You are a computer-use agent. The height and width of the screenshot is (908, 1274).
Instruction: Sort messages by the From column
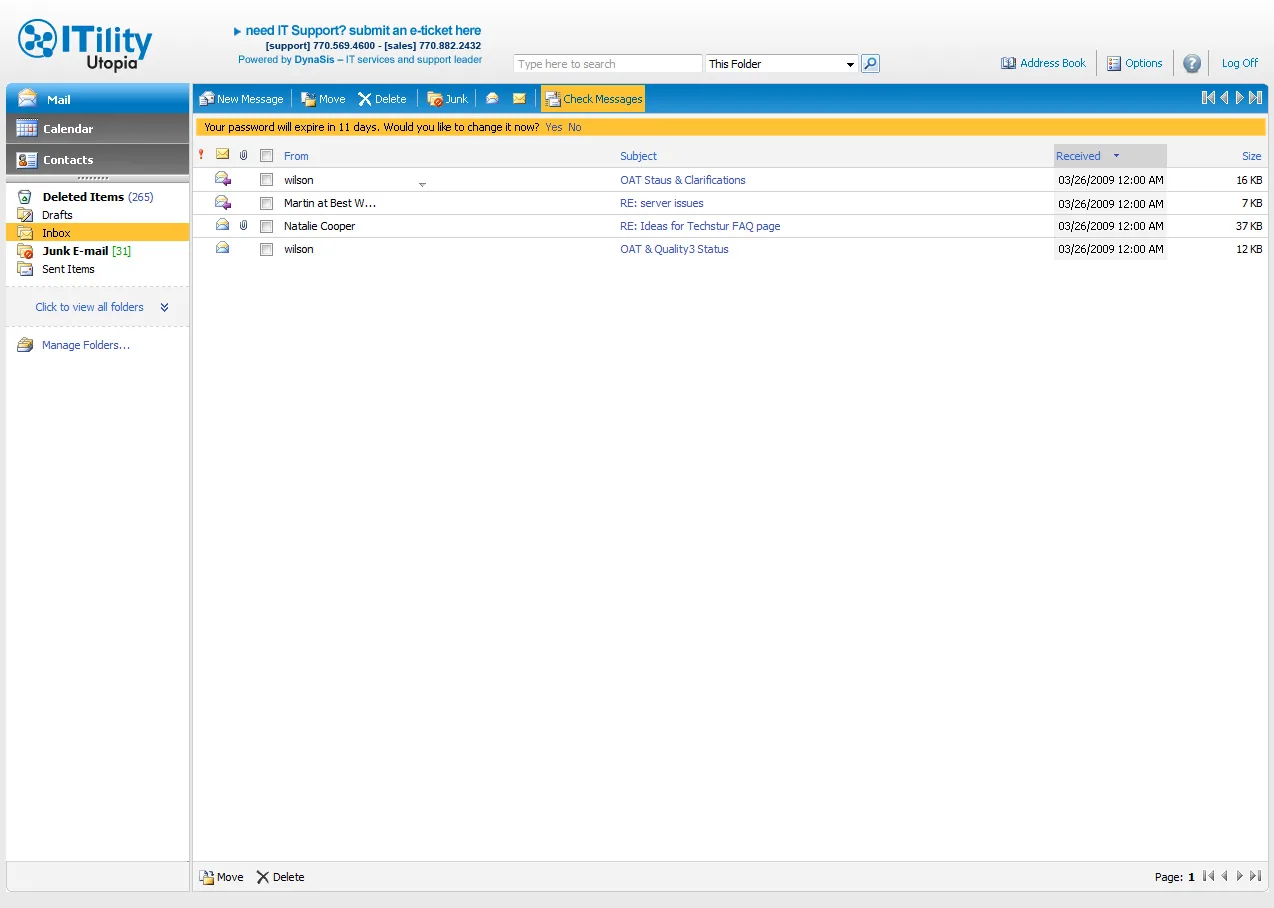point(296,156)
